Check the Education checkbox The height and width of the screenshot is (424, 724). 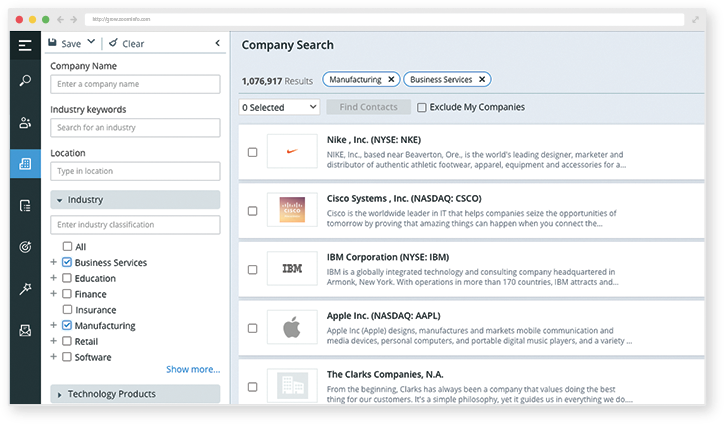point(67,278)
